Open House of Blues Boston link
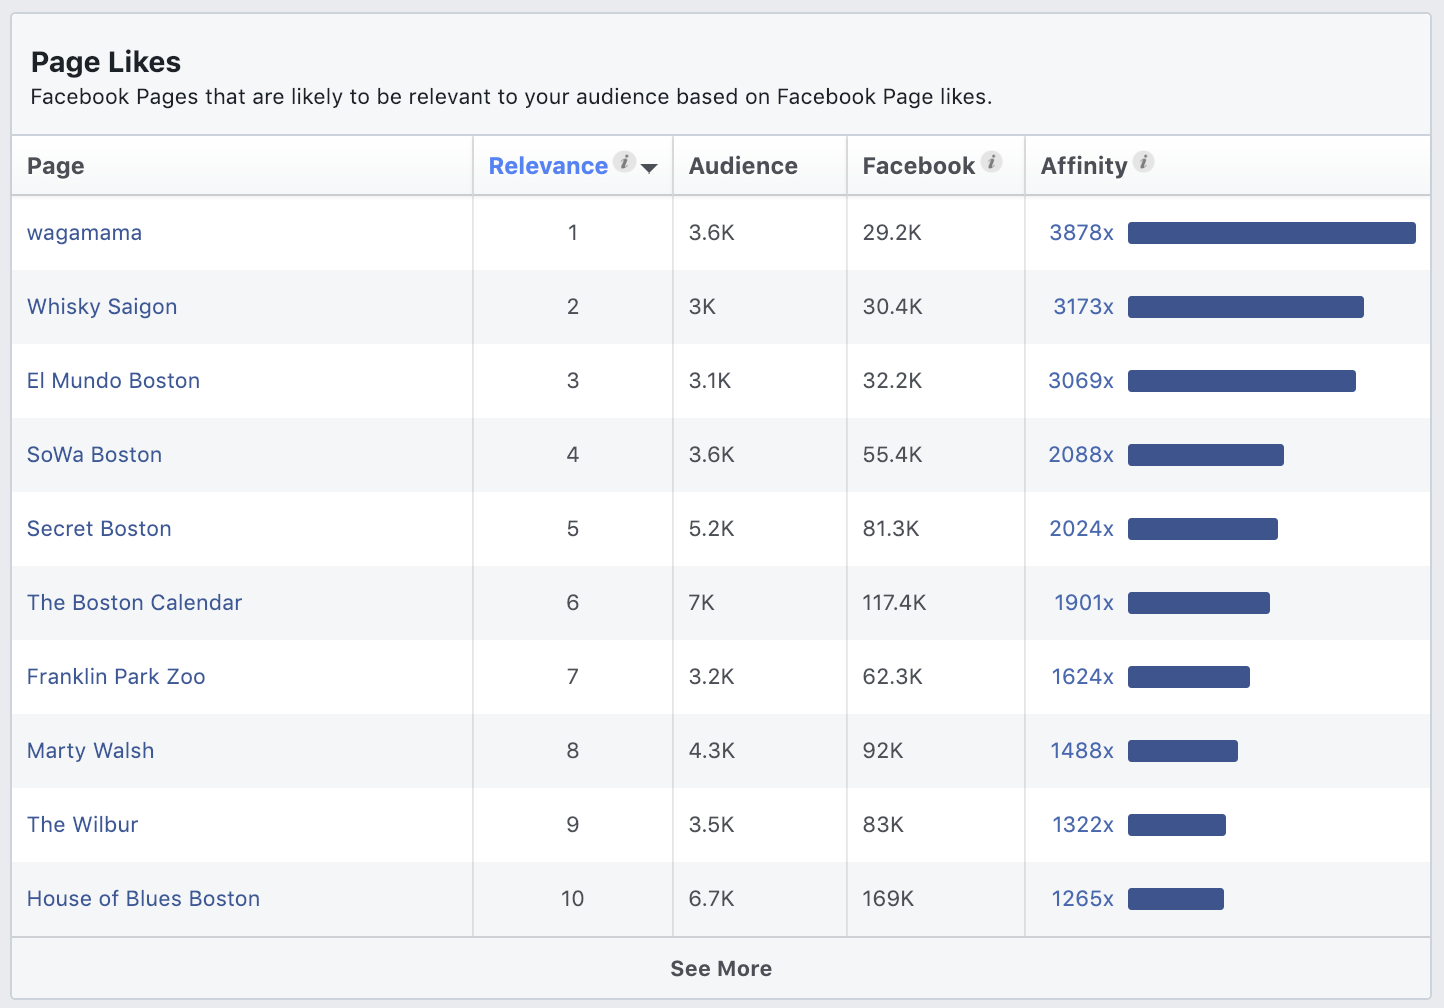 [143, 899]
